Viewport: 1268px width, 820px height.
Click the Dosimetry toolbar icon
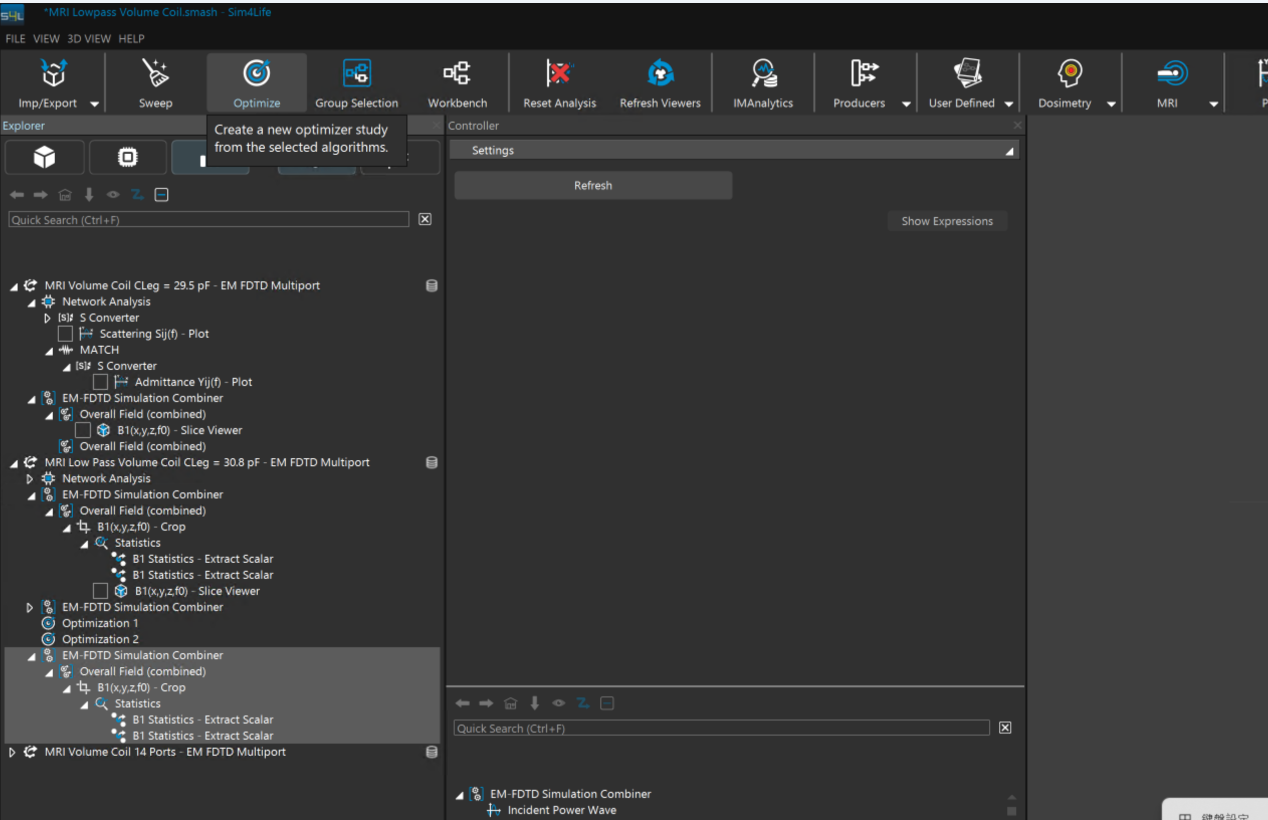coord(1070,74)
